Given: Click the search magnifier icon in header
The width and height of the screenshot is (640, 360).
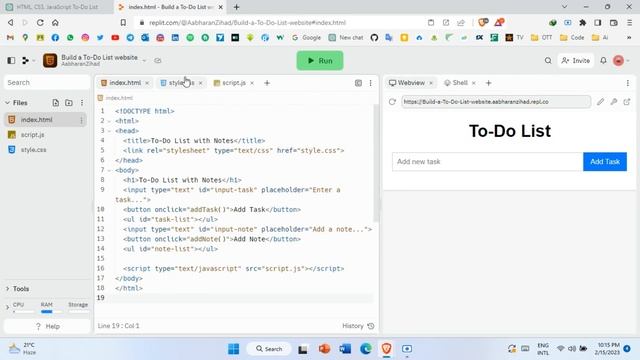Looking at the screenshot, I should [548, 60].
